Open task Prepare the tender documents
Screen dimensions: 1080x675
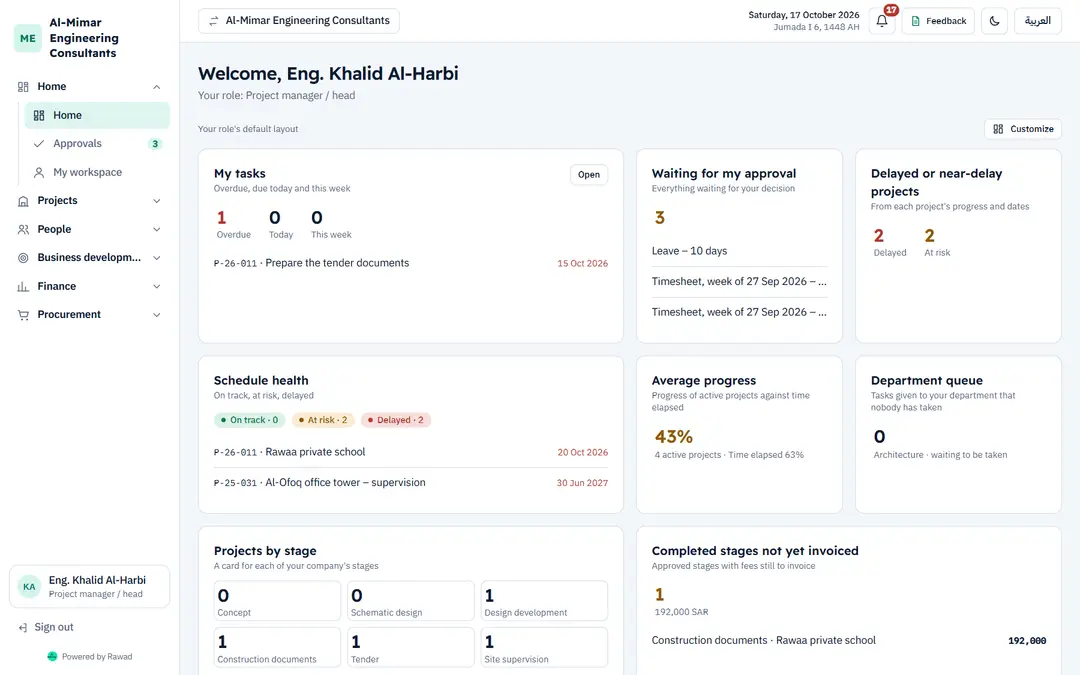coord(411,263)
